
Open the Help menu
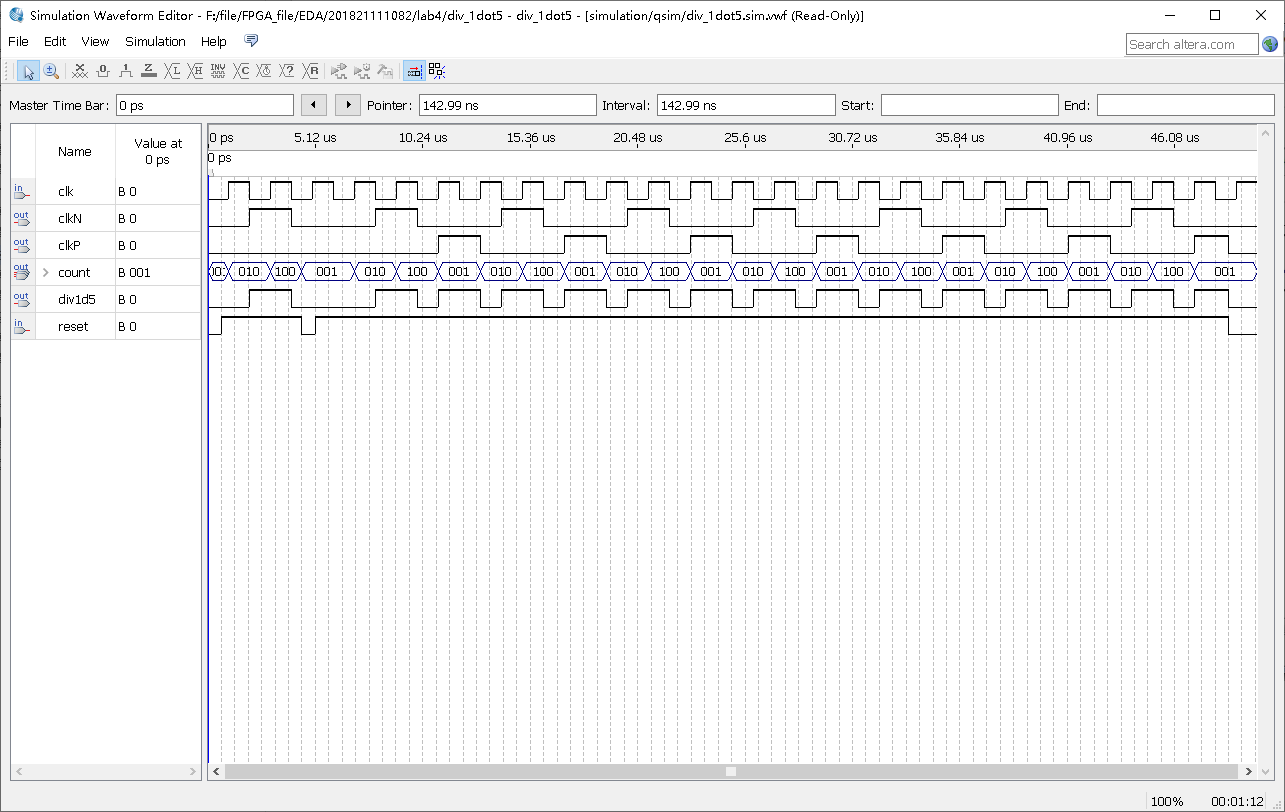click(214, 42)
